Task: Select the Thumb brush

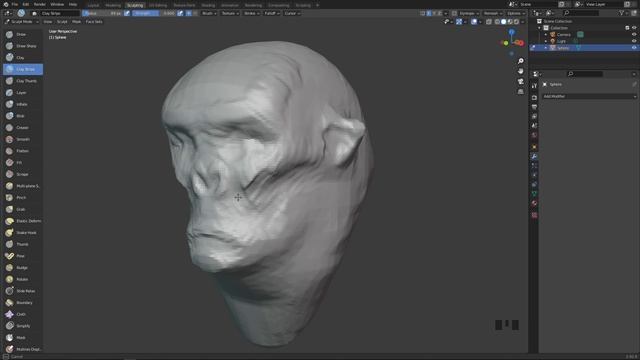Action: click(x=22, y=244)
